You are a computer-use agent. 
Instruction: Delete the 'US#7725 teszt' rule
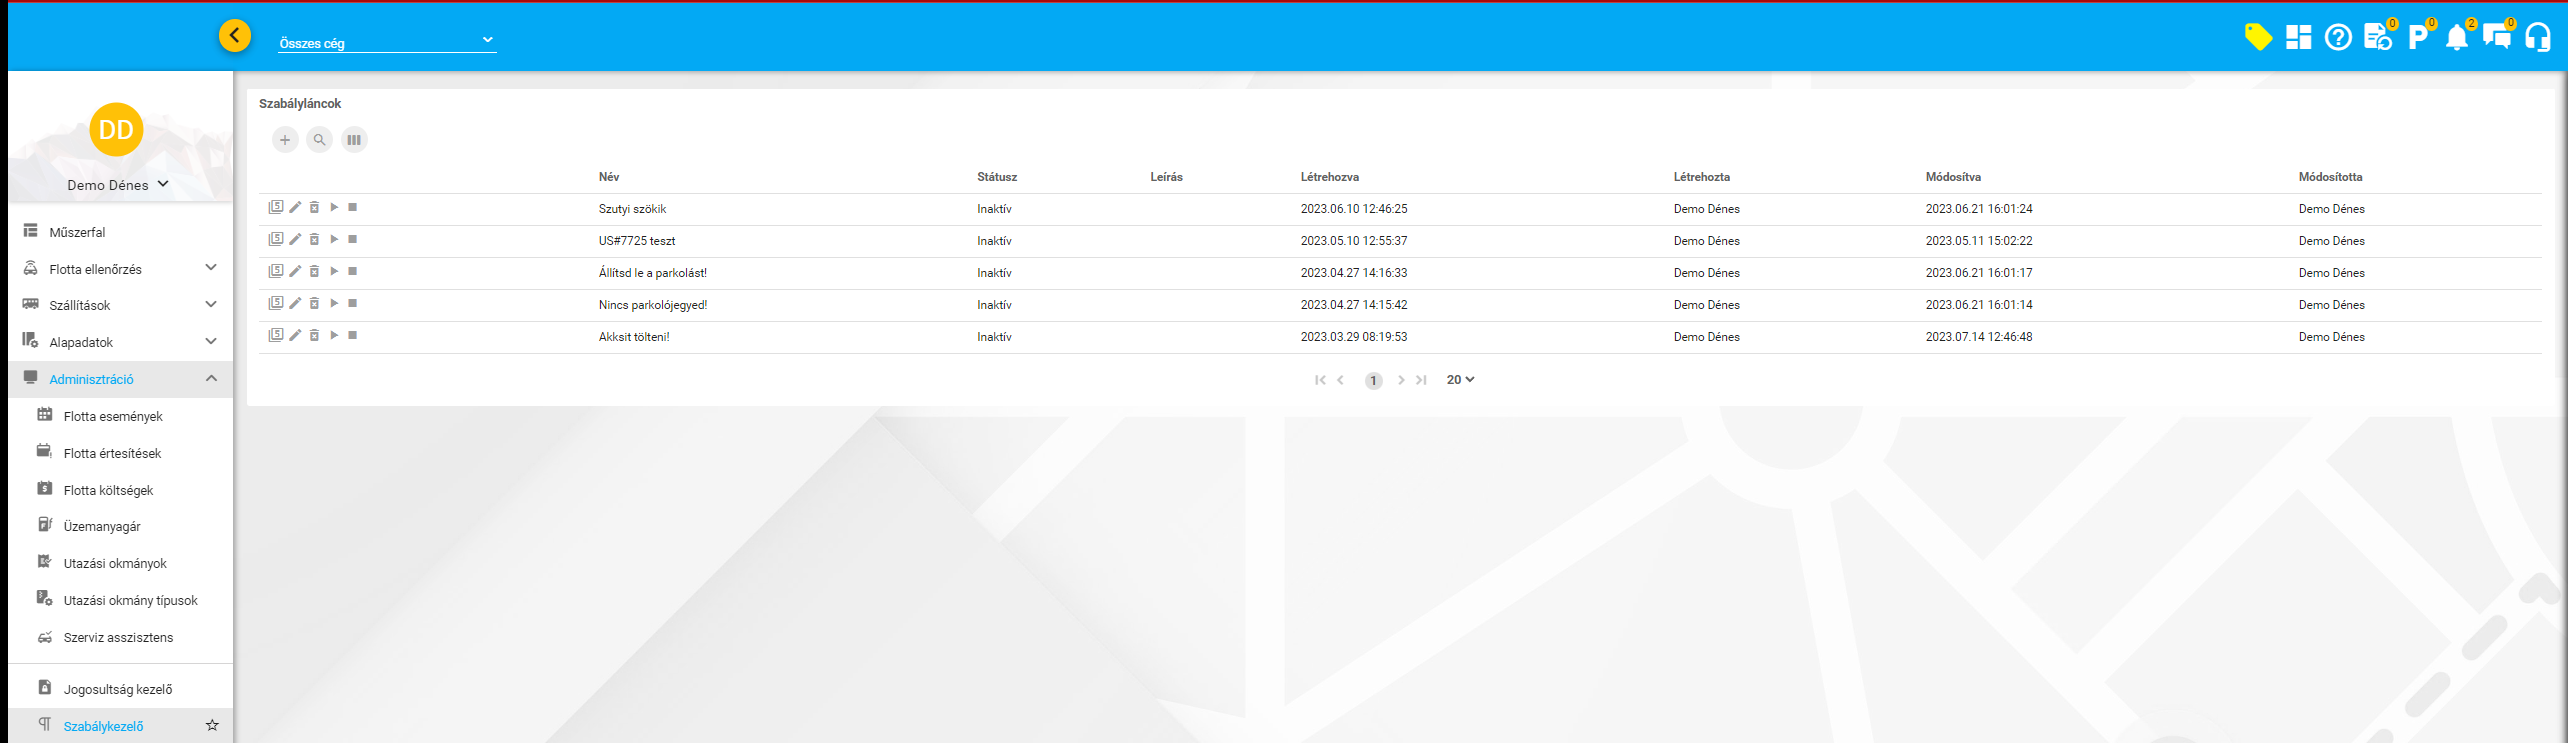click(x=314, y=239)
